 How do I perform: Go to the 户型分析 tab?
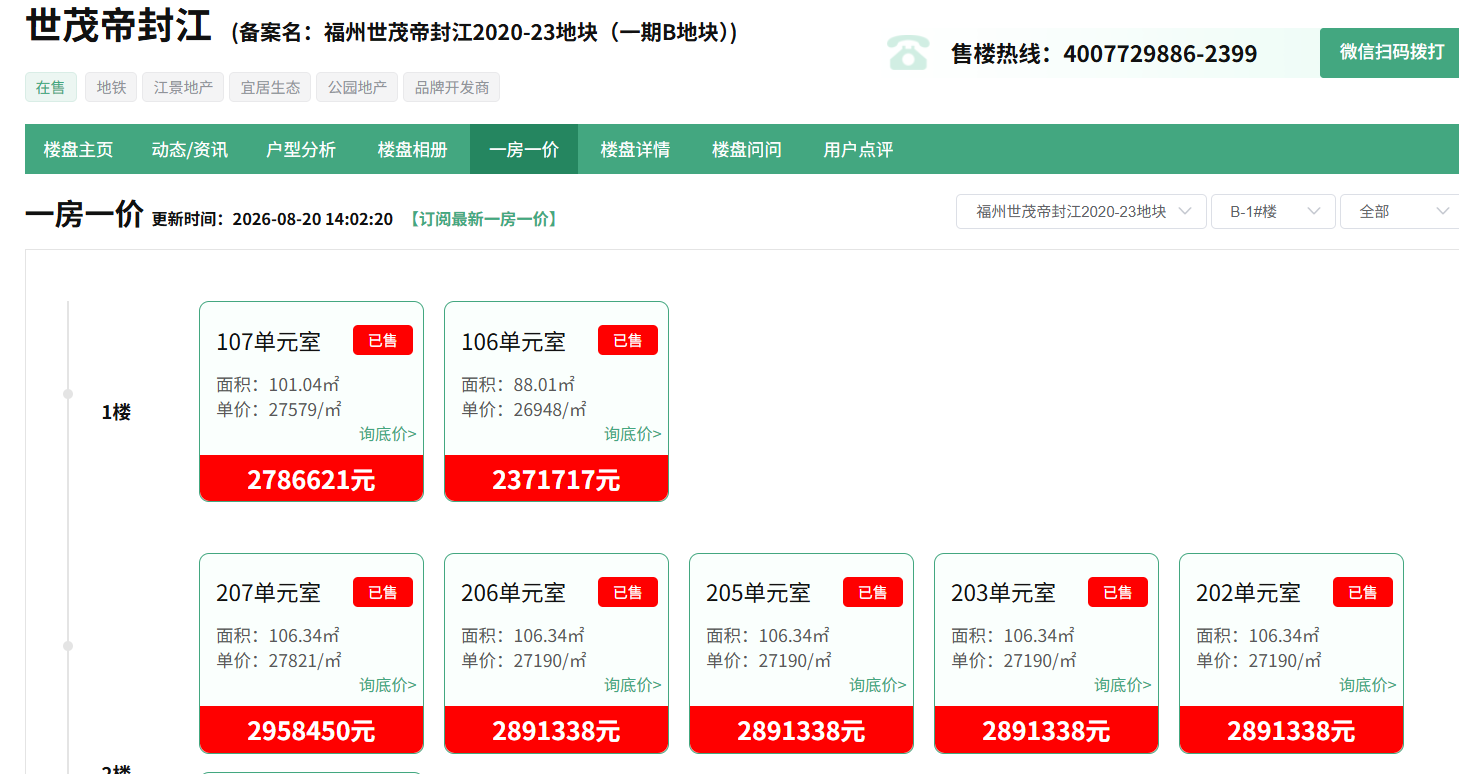pyautogui.click(x=301, y=150)
